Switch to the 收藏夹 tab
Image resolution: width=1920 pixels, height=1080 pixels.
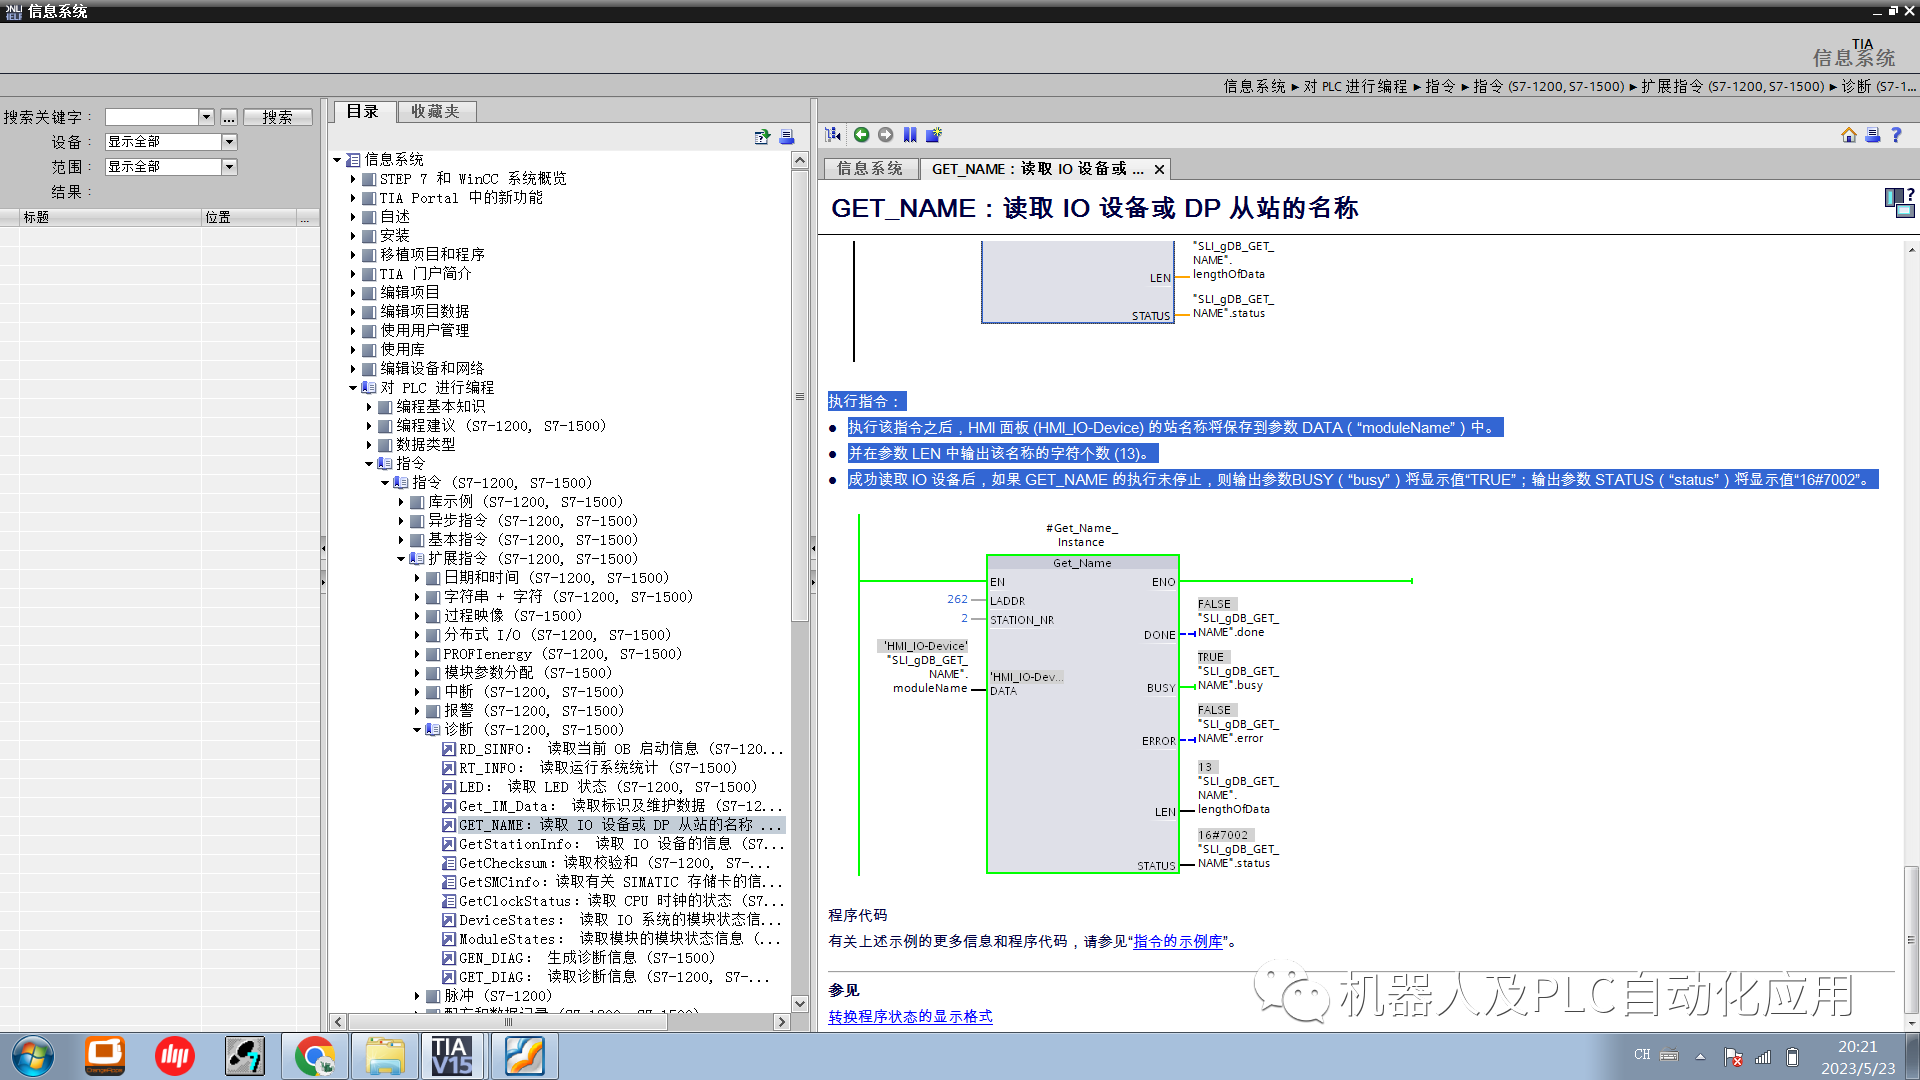(436, 111)
